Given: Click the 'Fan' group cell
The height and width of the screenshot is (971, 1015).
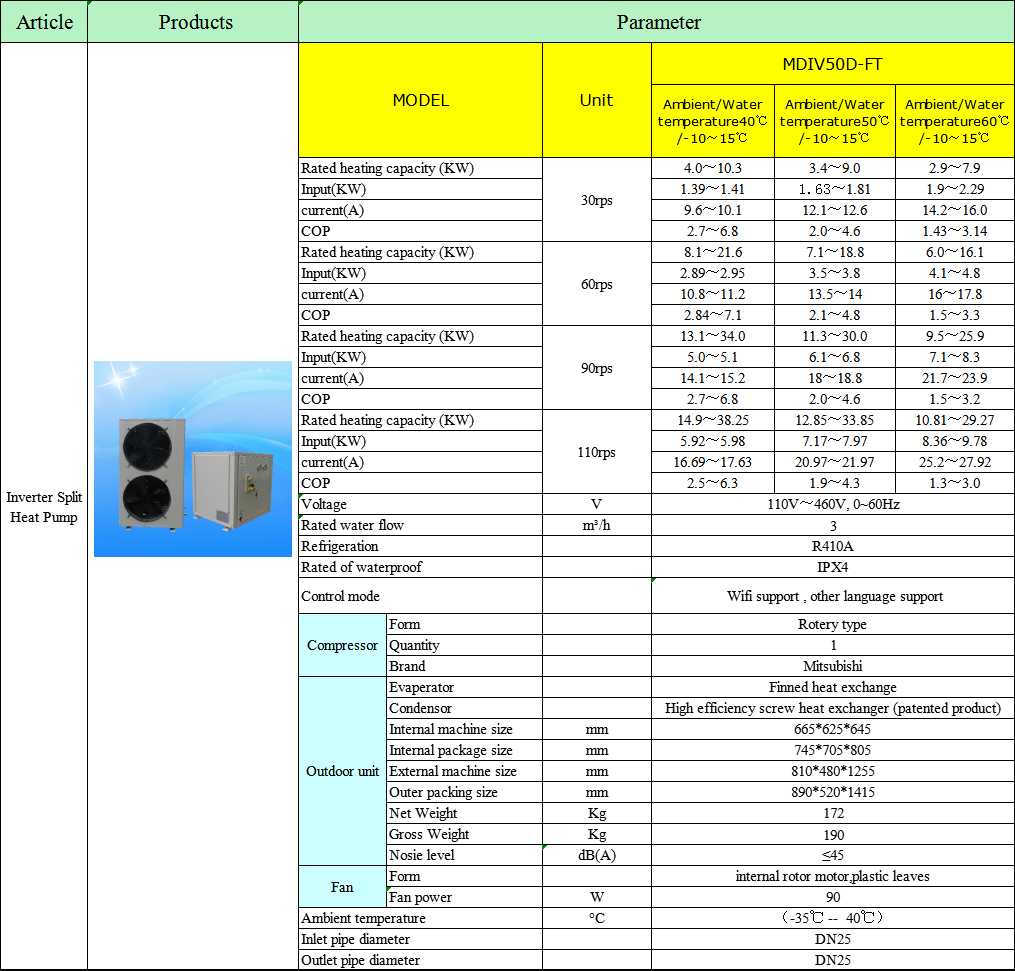Looking at the screenshot, I should (x=342, y=887).
